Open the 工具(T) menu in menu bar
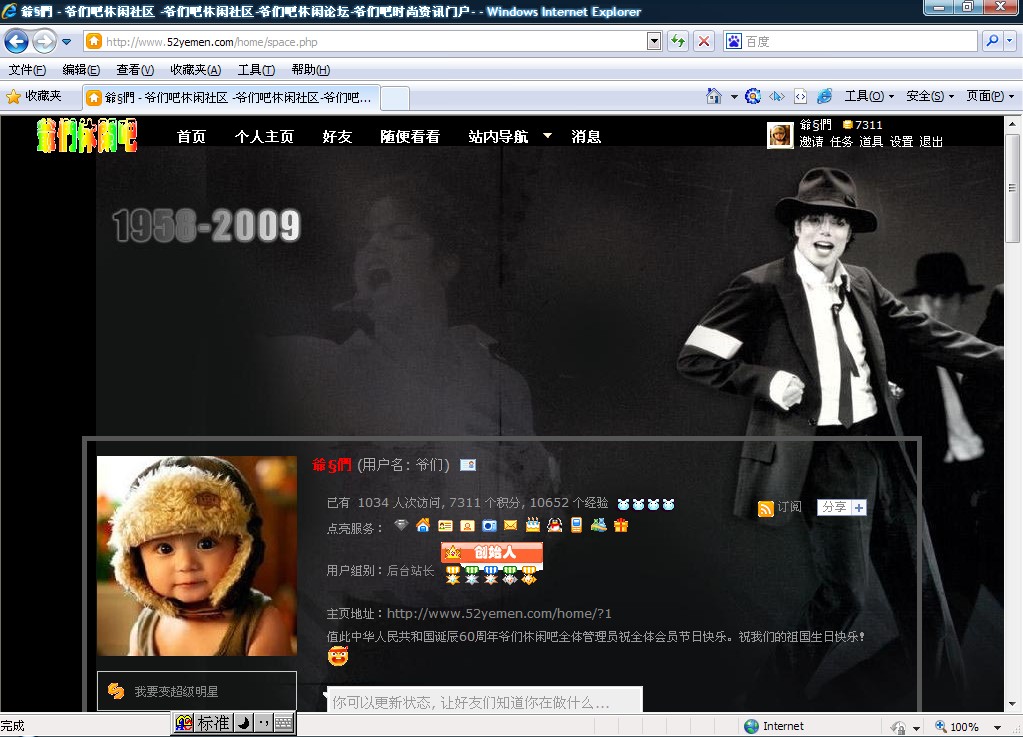 tap(256, 70)
